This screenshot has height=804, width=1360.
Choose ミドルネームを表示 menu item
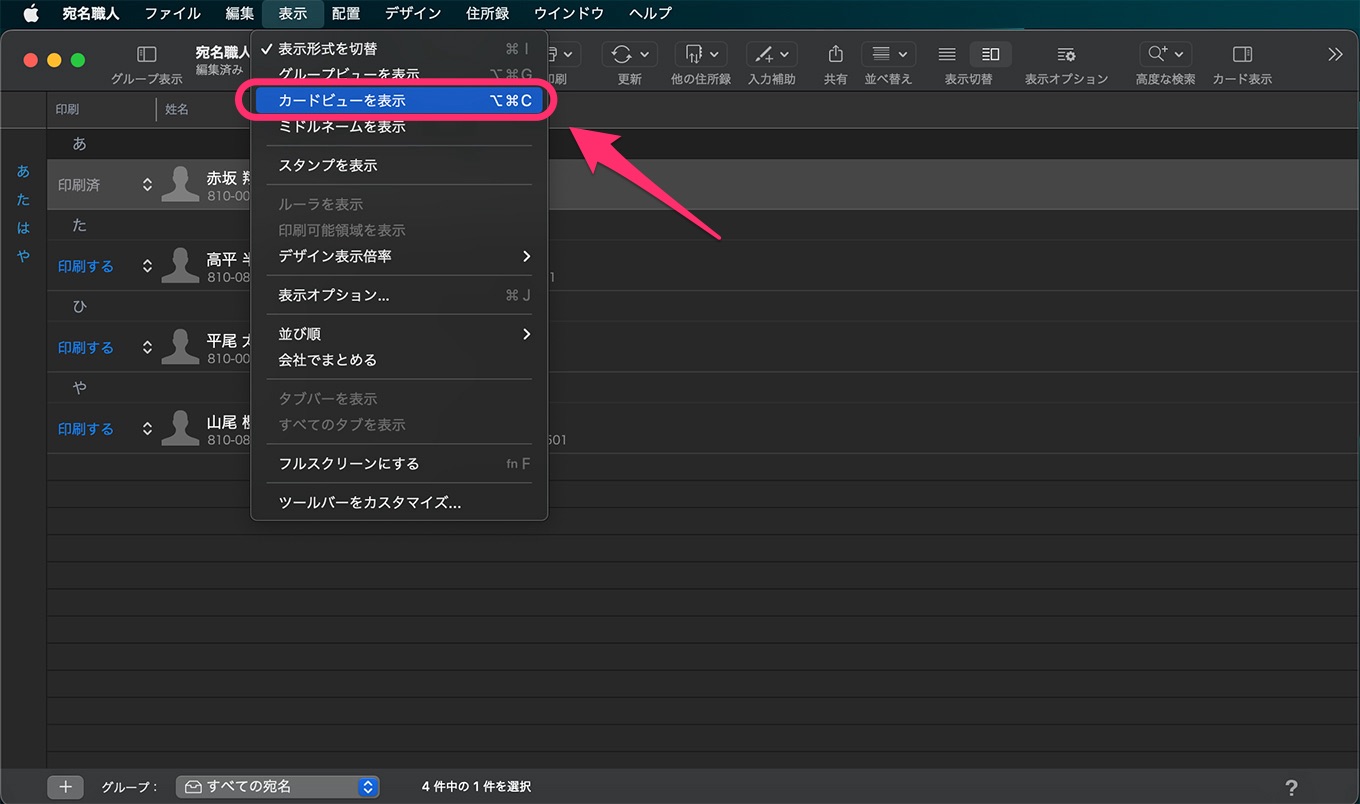click(399, 126)
